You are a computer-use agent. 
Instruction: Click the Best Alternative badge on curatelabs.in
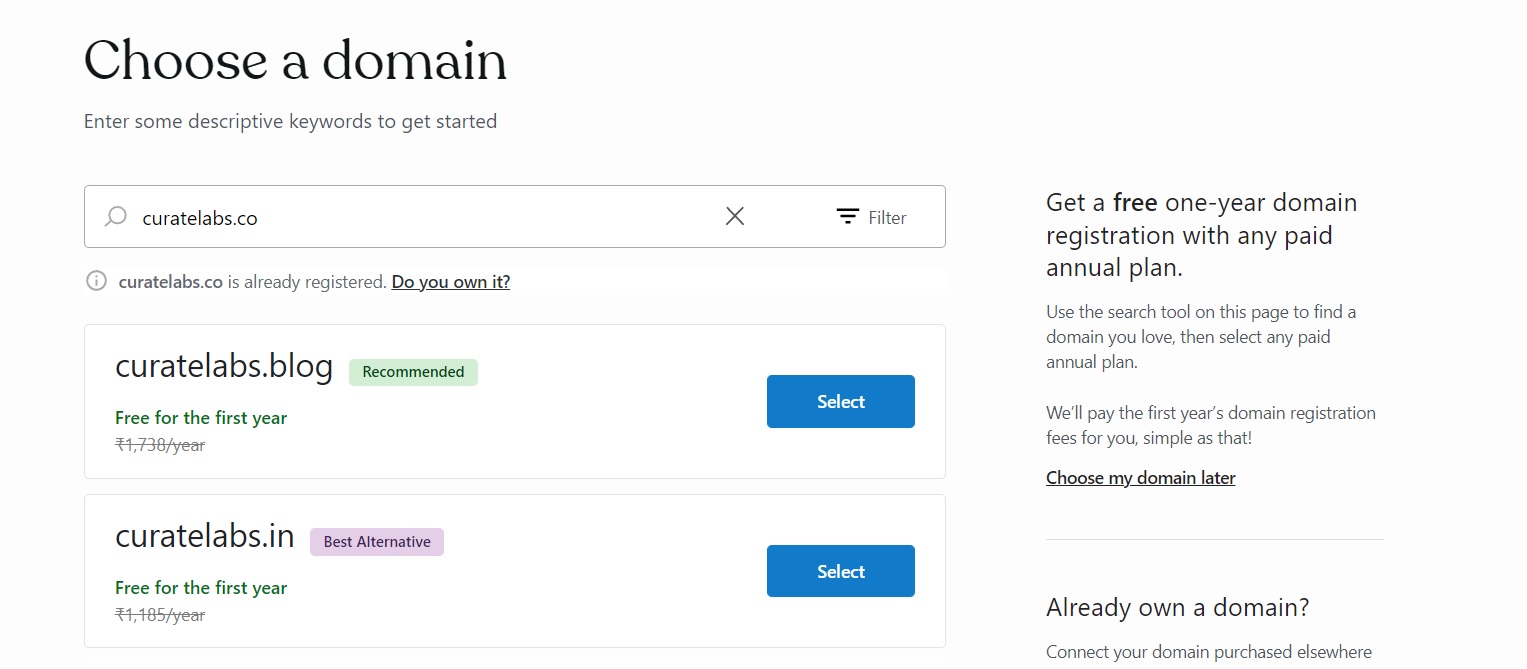pyautogui.click(x=377, y=541)
